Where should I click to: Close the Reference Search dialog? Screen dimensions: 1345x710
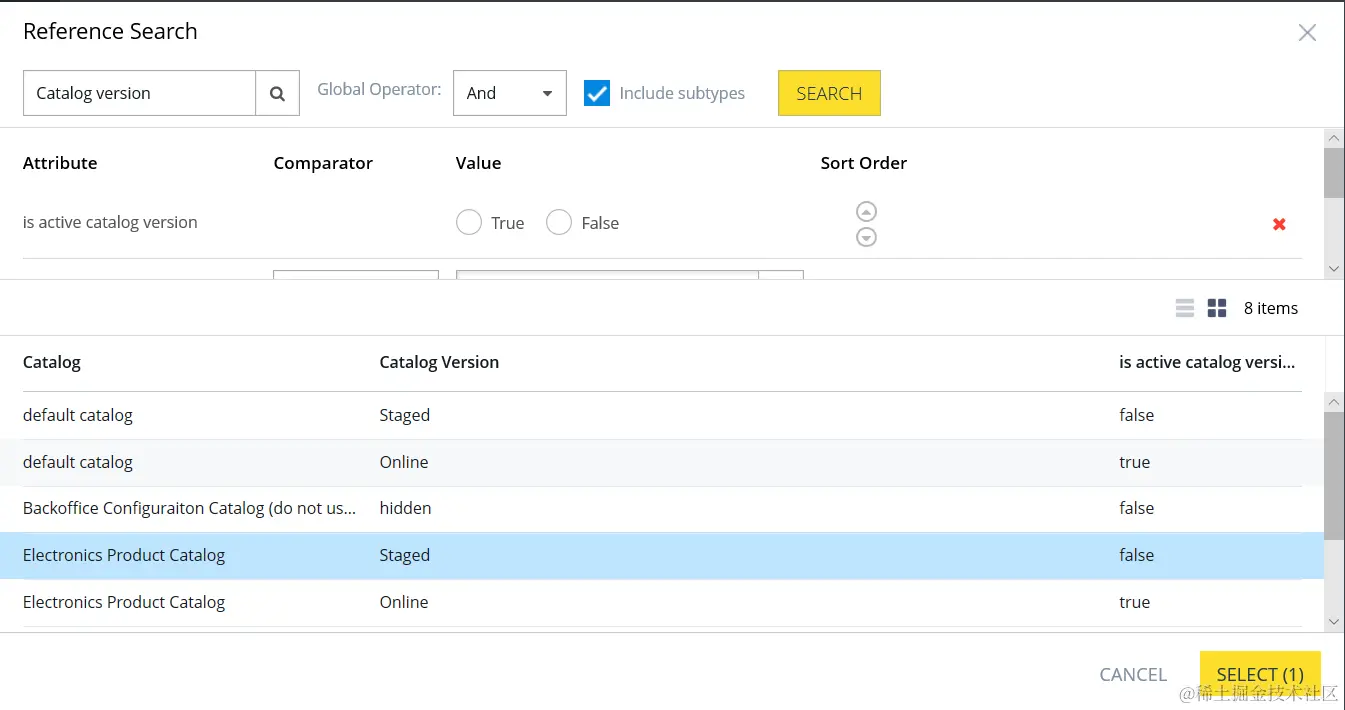pos(1307,33)
